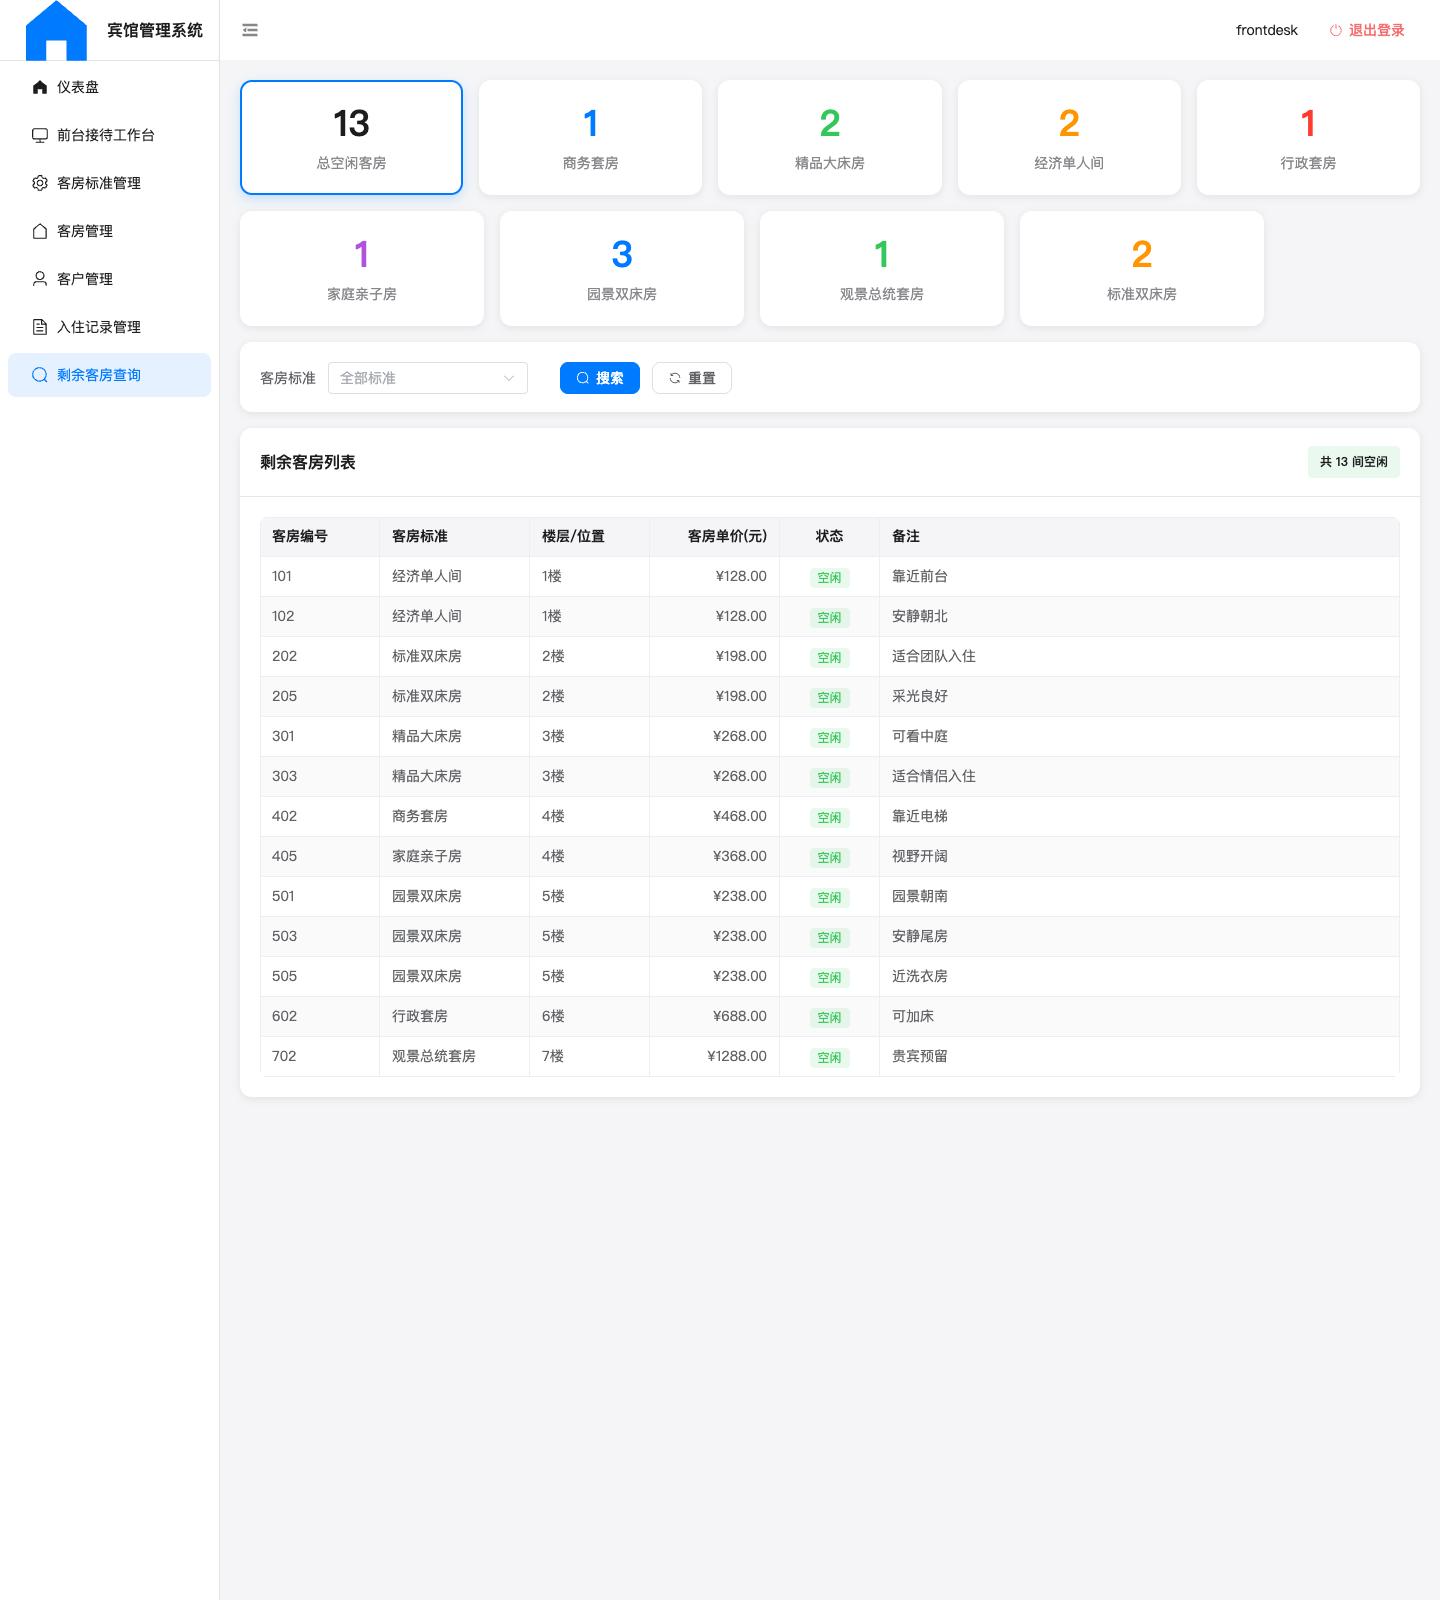Click room number 101 cell
Image resolution: width=1440 pixels, height=1600 pixels.
(320, 577)
